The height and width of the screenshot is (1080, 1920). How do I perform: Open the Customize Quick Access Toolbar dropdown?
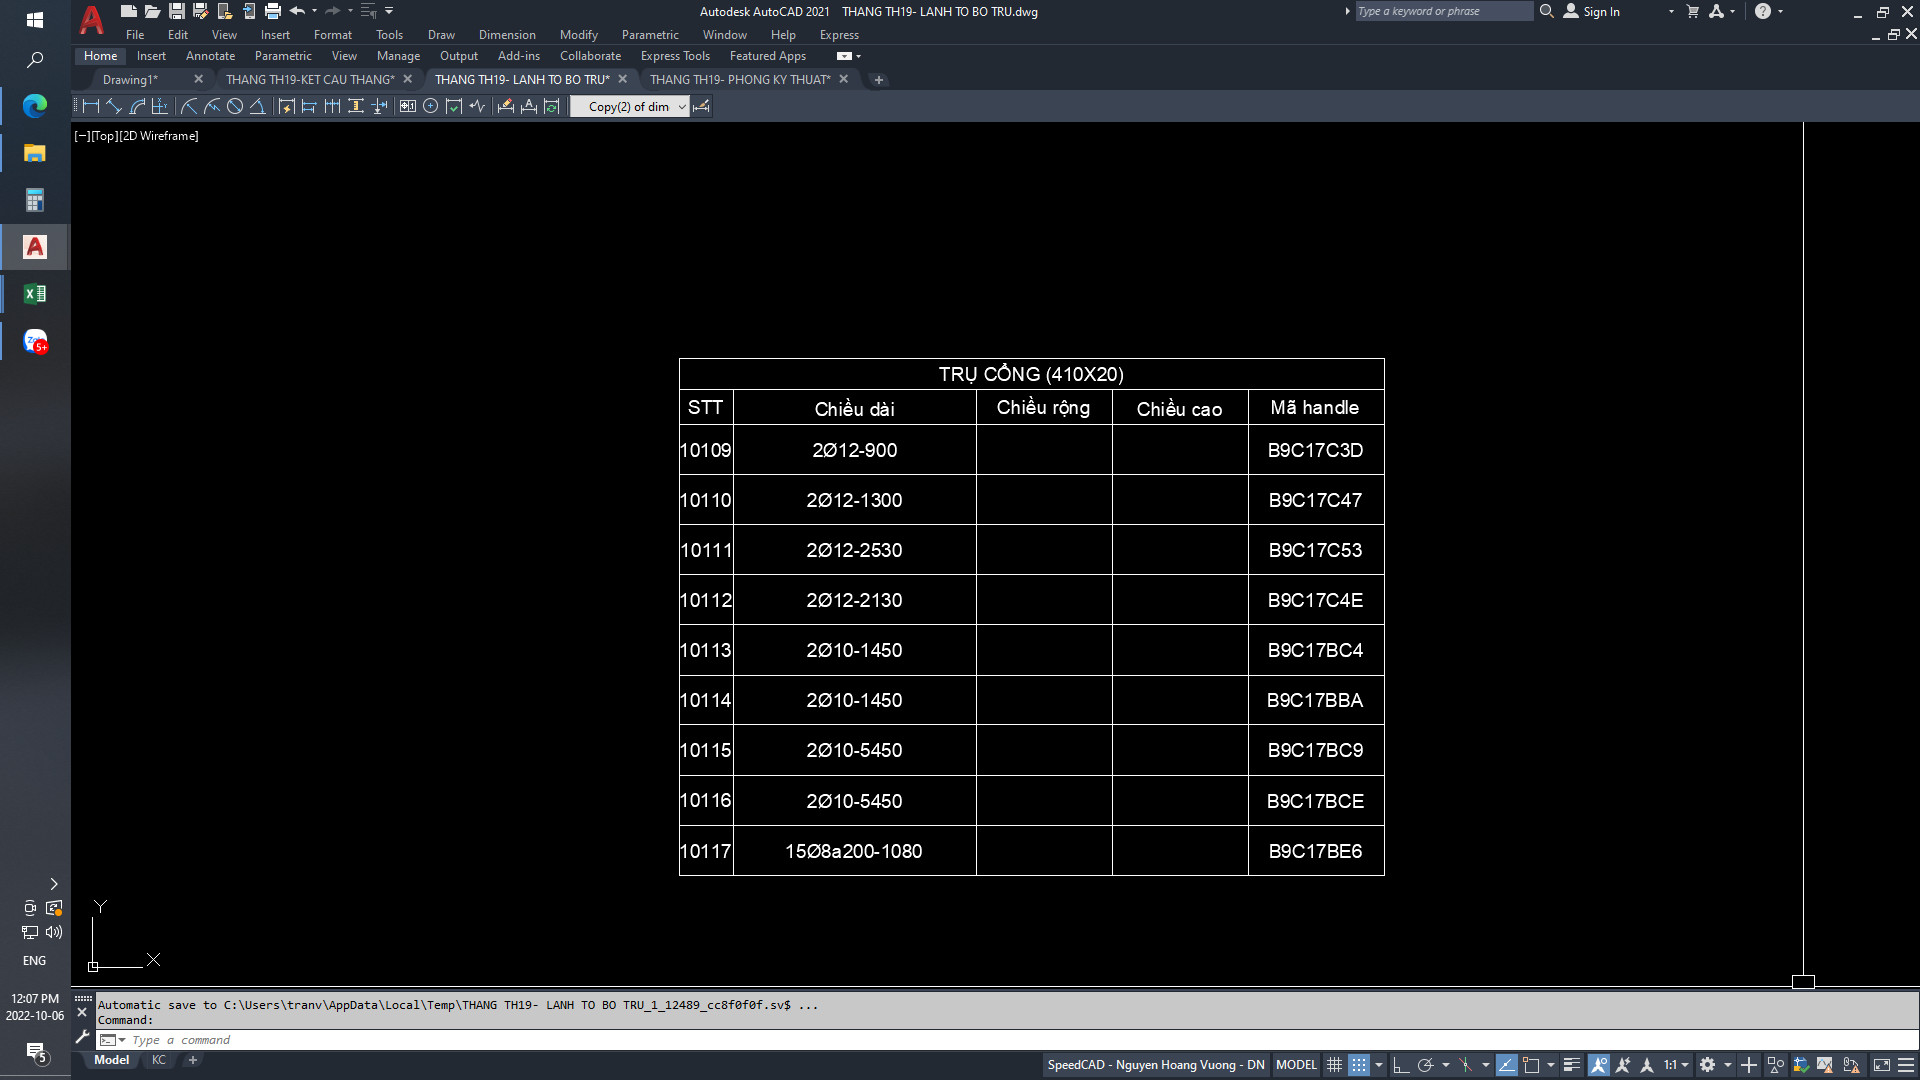389,11
